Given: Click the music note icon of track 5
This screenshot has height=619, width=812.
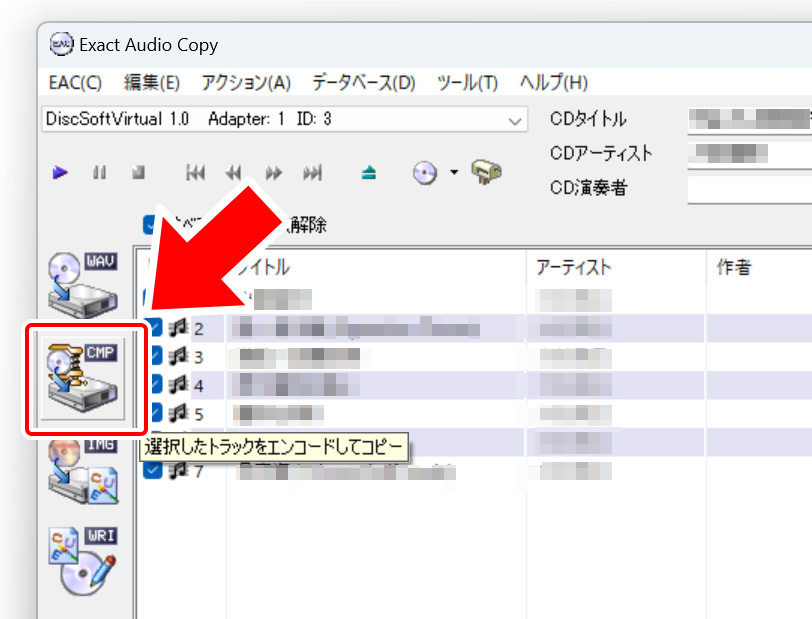Looking at the screenshot, I should point(178,413).
